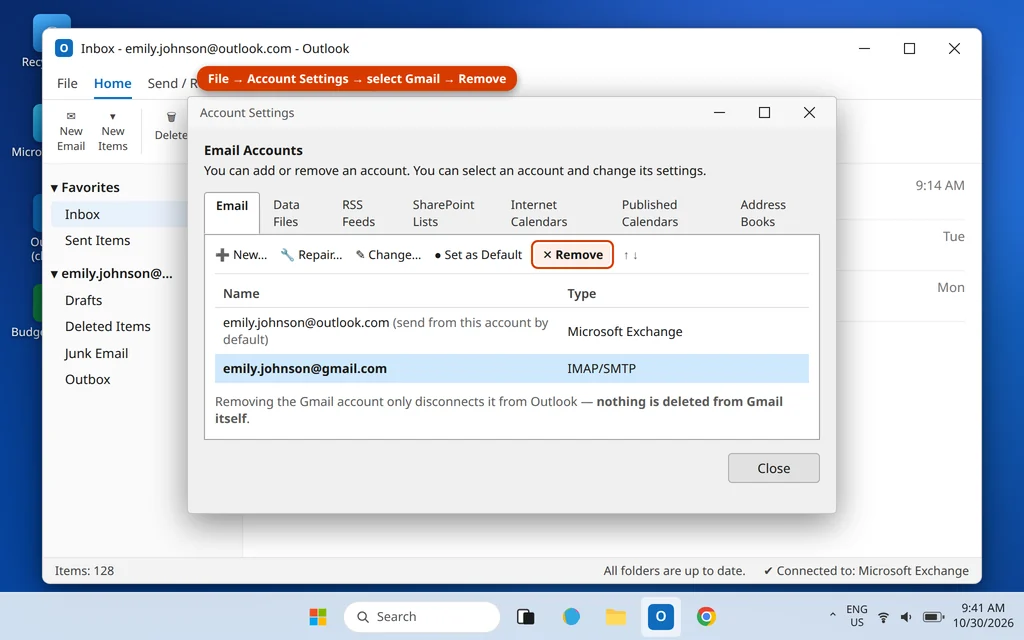Click the volume speaker tray icon
Image resolution: width=1024 pixels, height=640 pixels.
[x=906, y=617]
